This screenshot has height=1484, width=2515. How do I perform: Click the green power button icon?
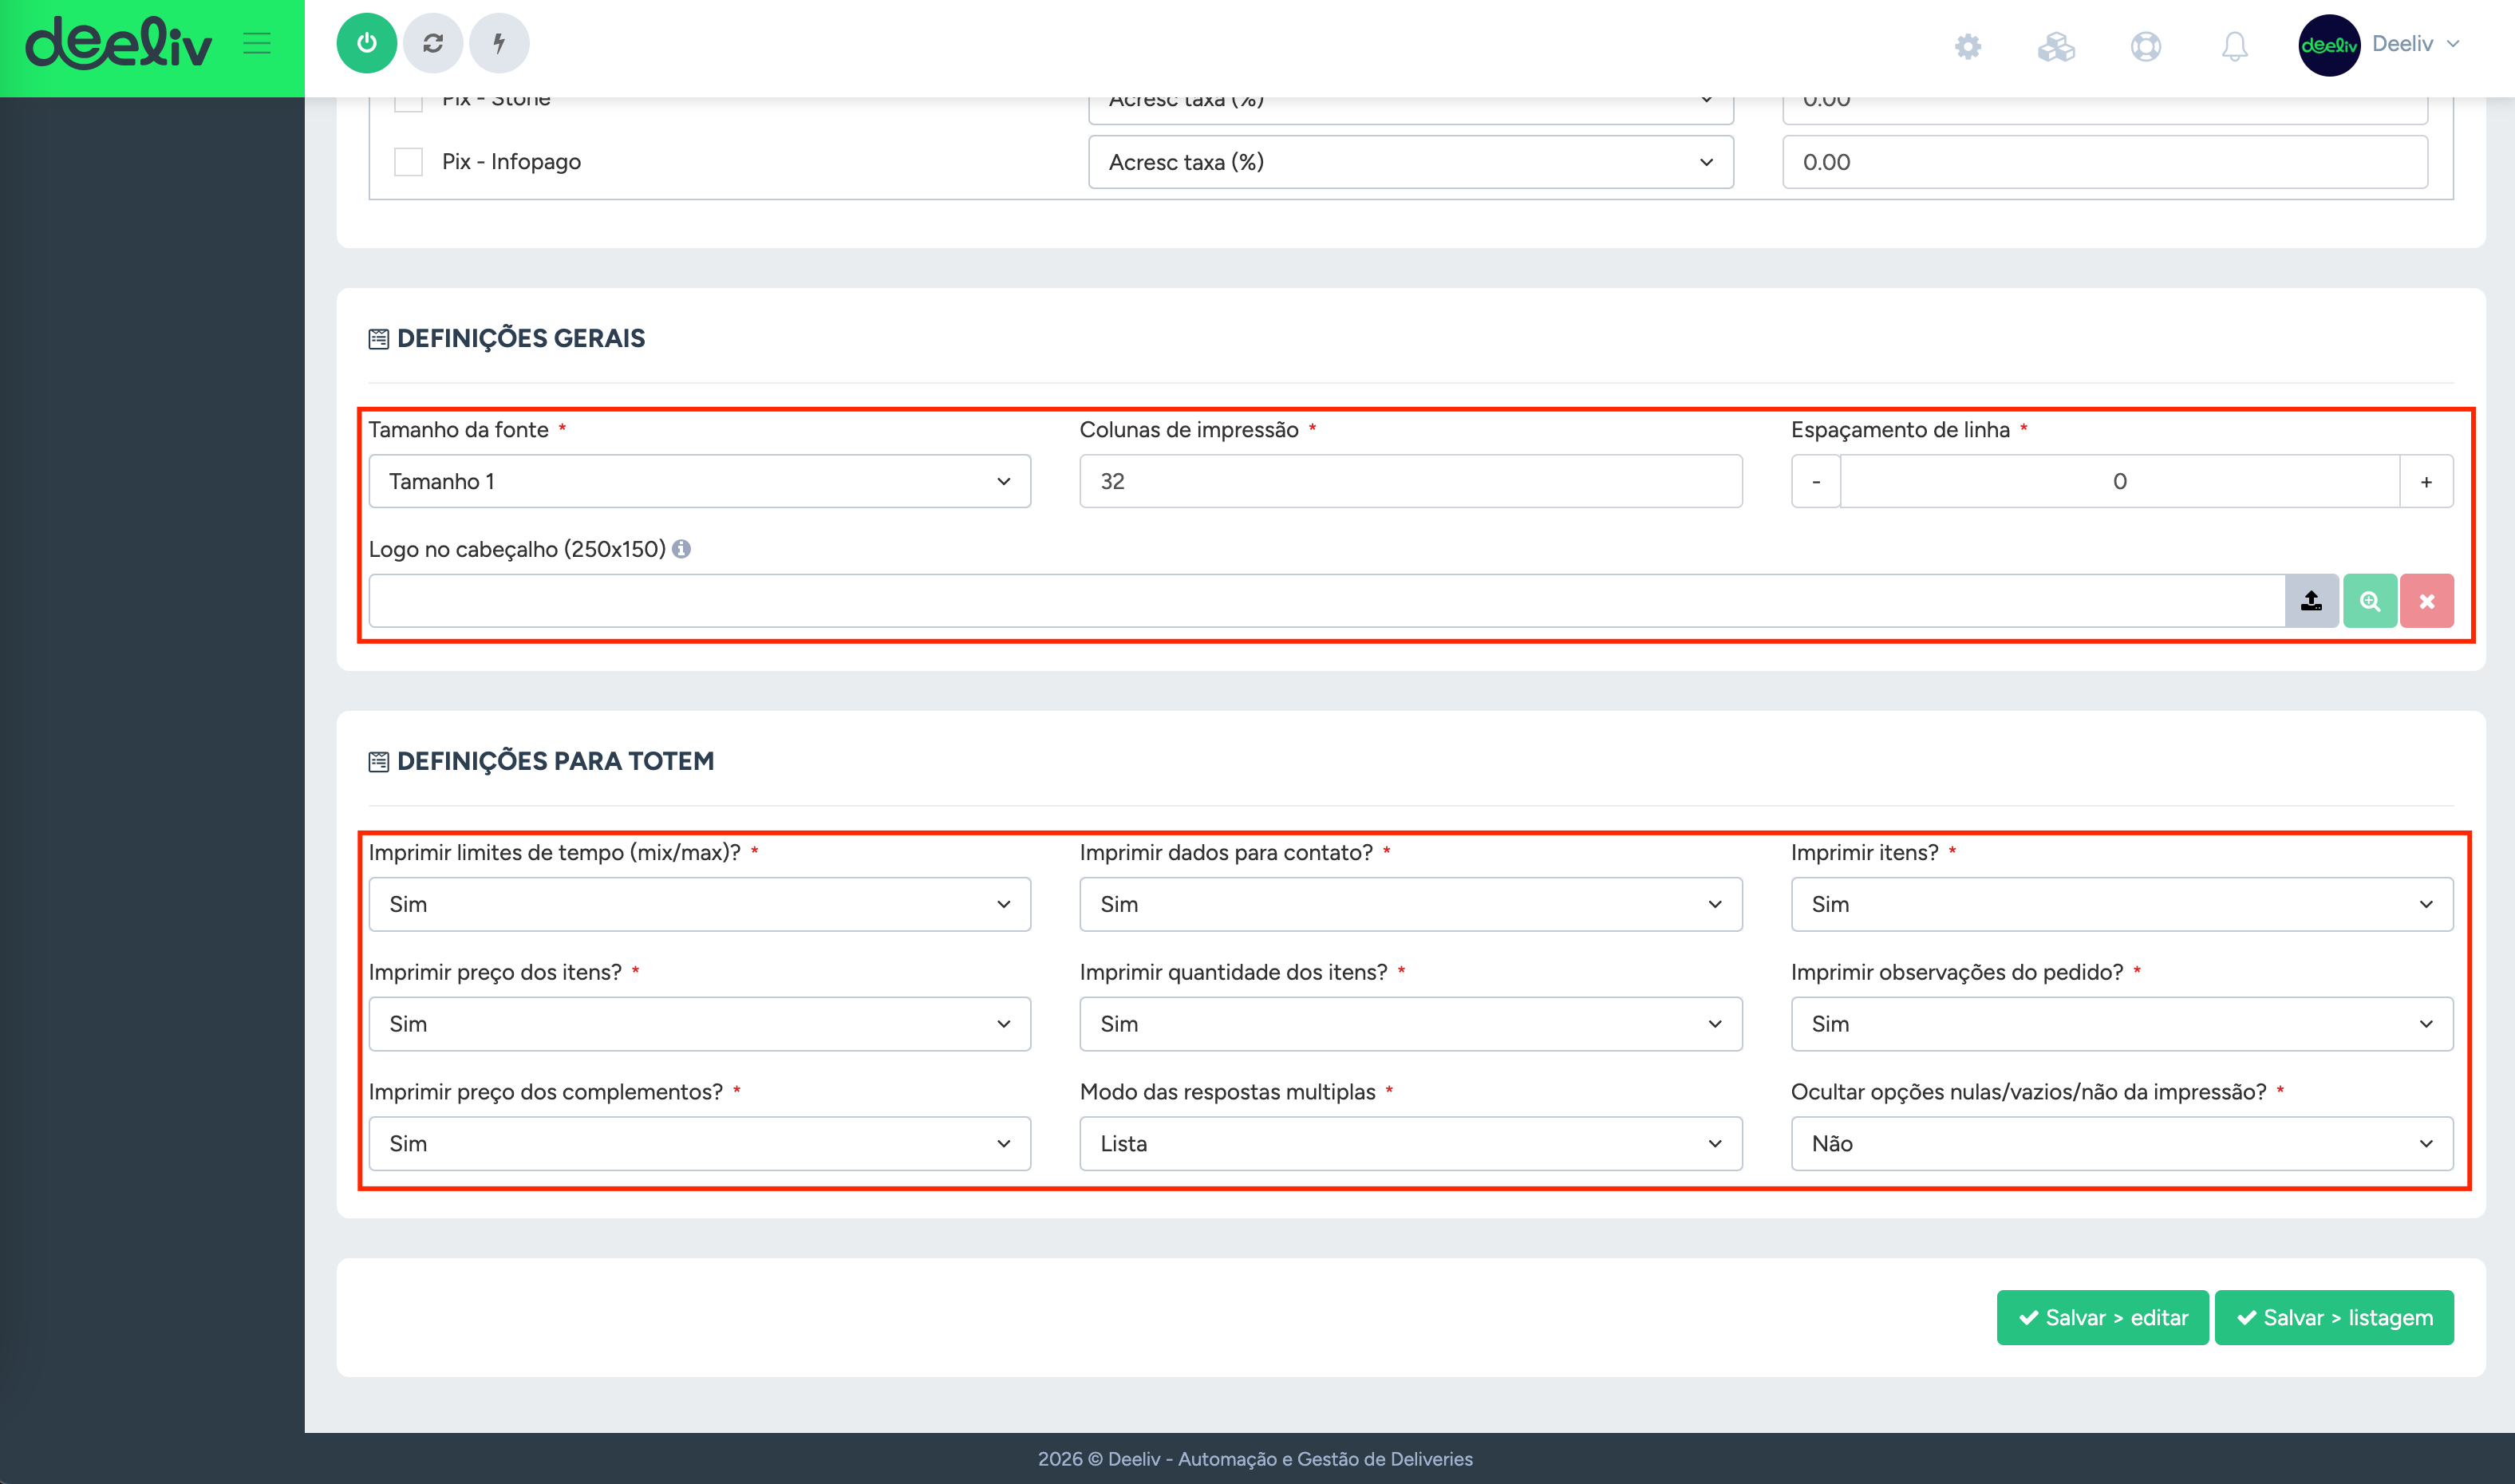point(366,43)
